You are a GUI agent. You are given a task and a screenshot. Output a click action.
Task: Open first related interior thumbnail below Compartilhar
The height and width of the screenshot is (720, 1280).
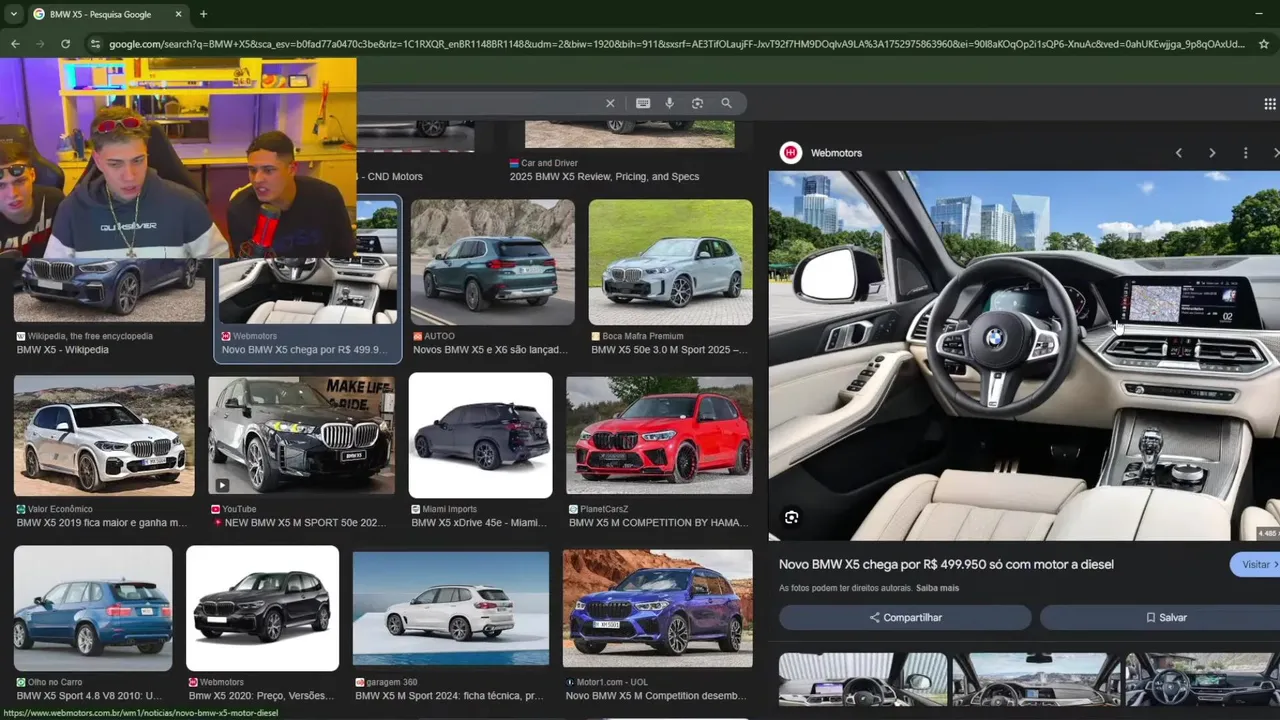863,680
